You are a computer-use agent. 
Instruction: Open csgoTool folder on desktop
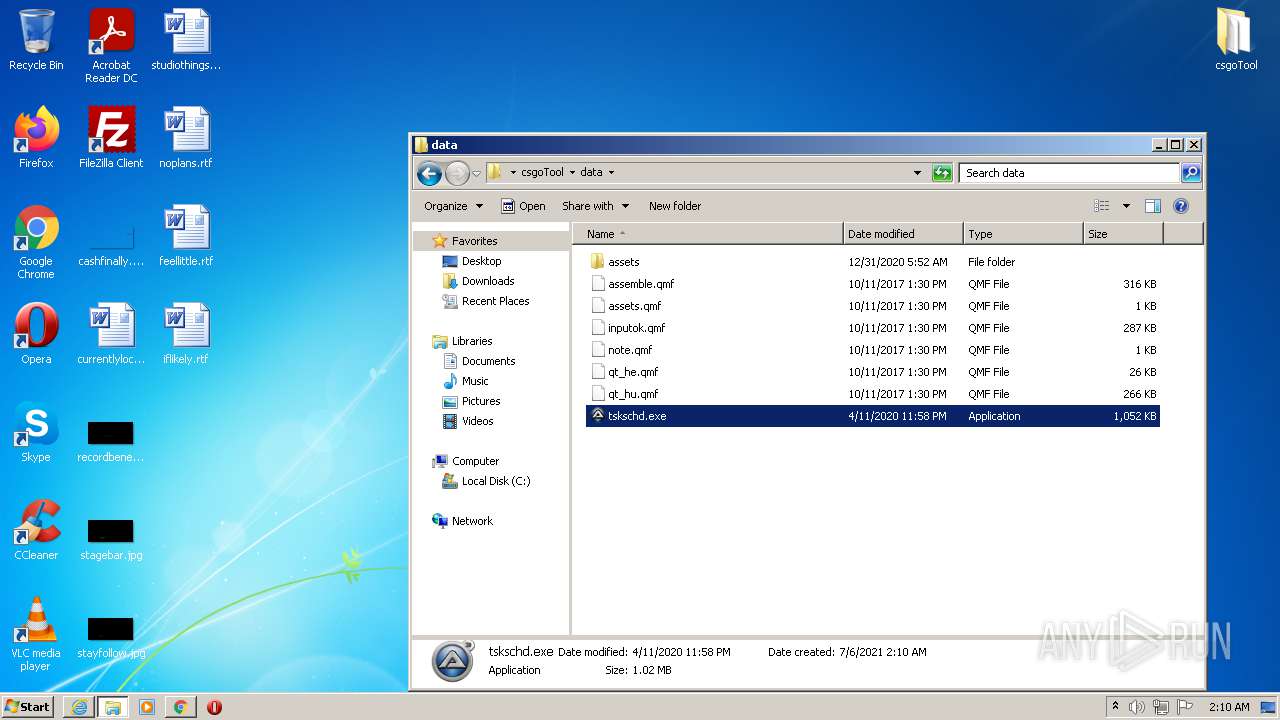[1236, 40]
